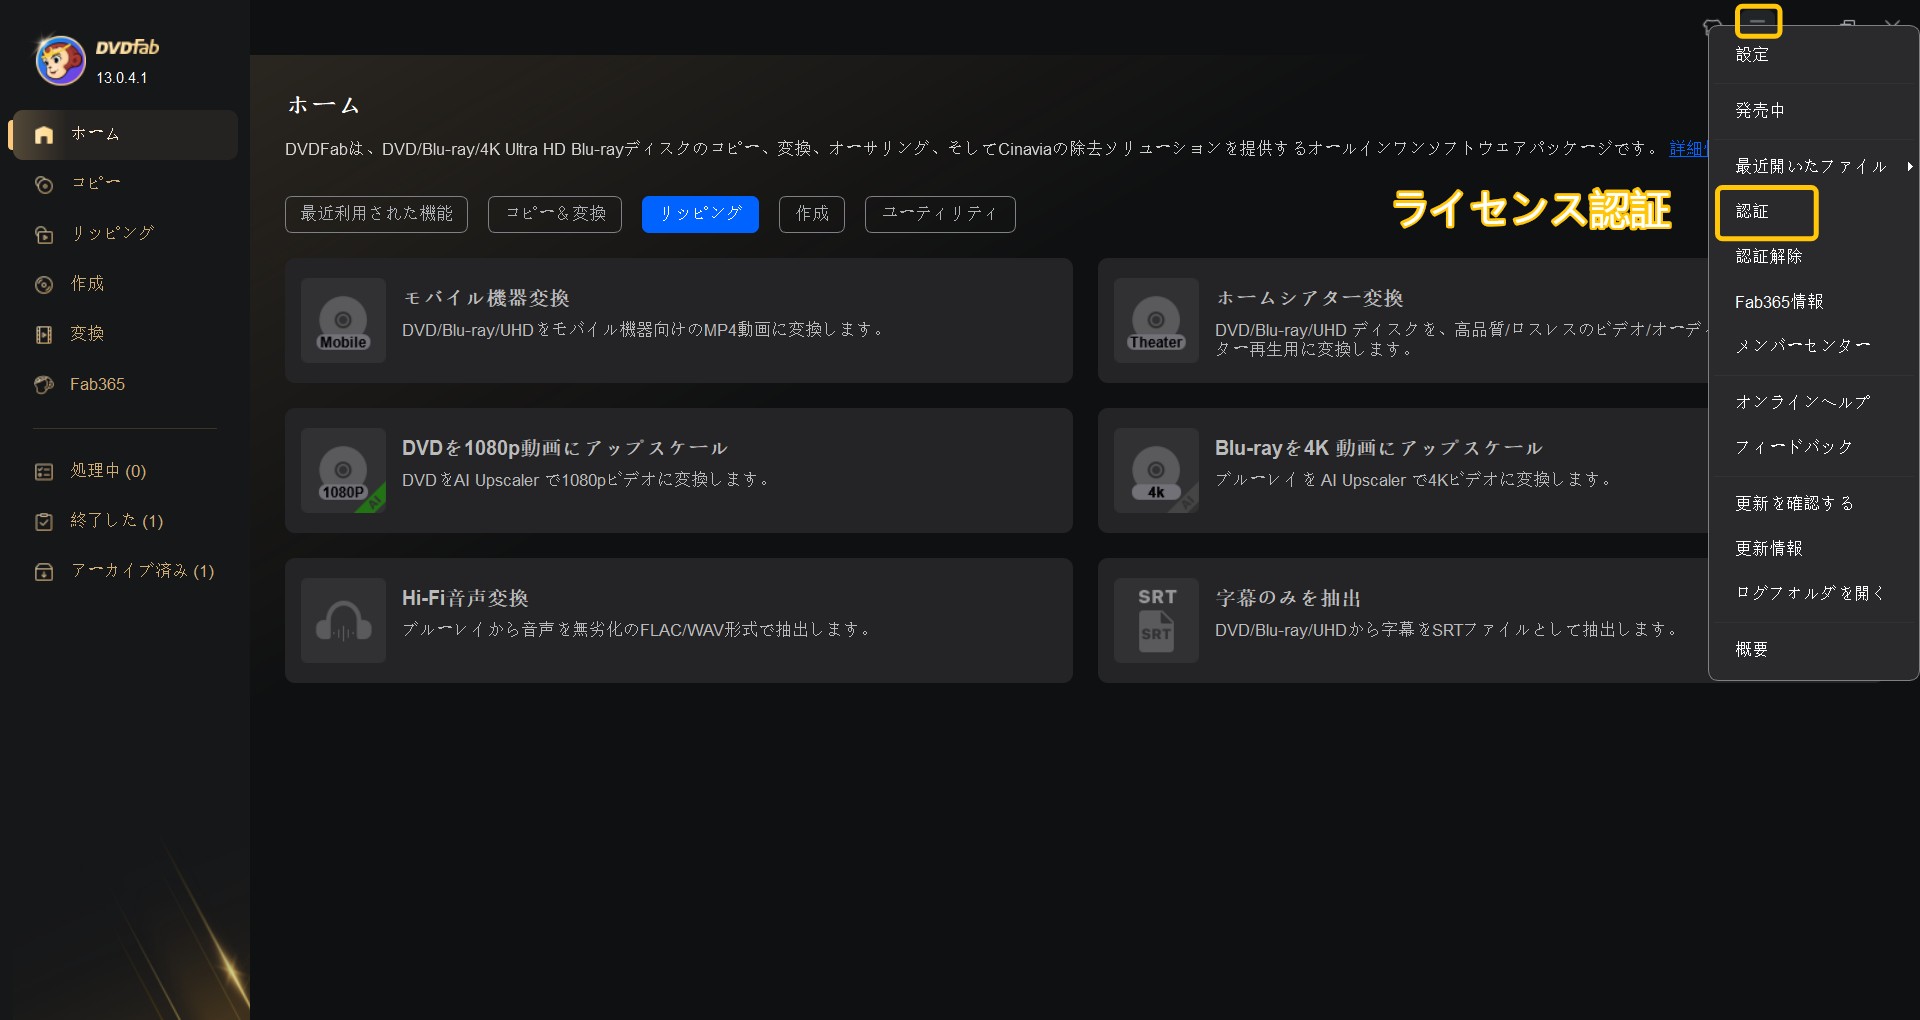
Task: Open Blu-rayを4K動画にアップスケール card
Action: pos(1403,471)
